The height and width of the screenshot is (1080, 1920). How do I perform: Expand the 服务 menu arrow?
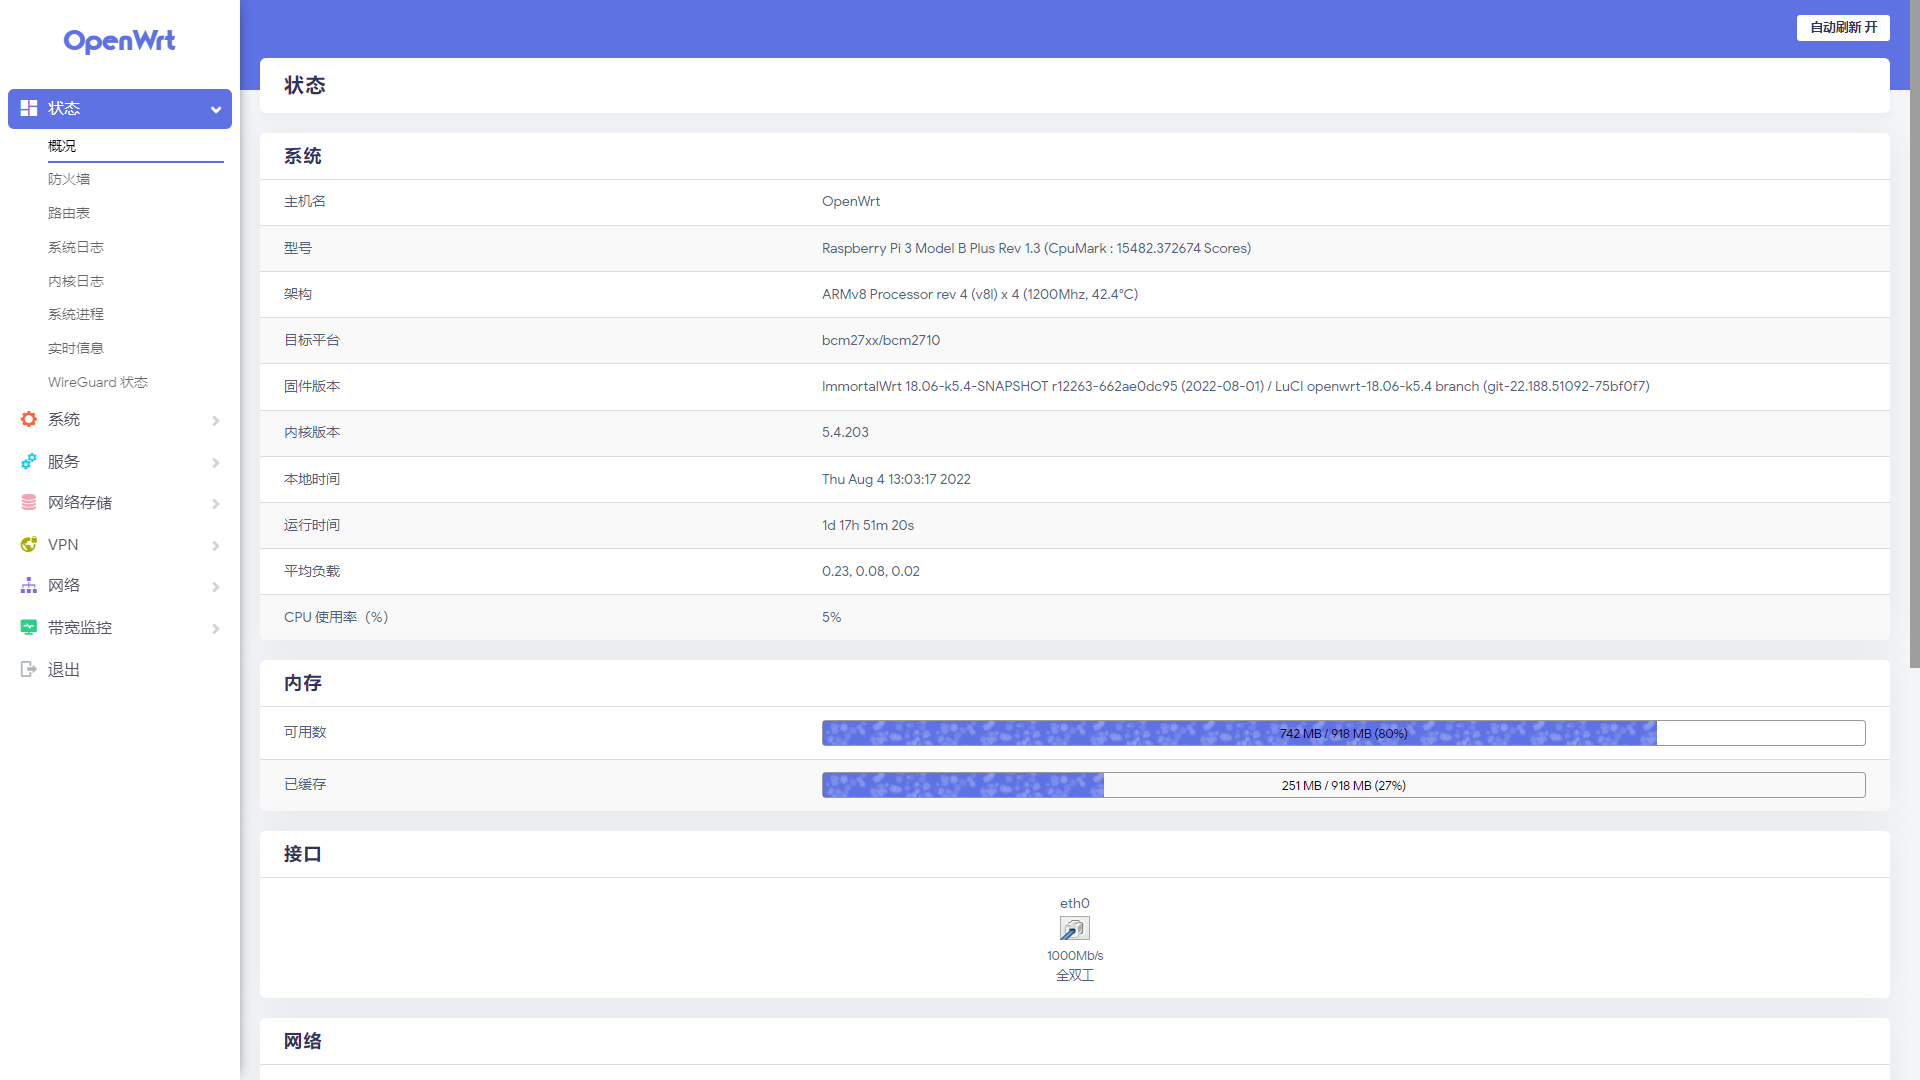215,462
